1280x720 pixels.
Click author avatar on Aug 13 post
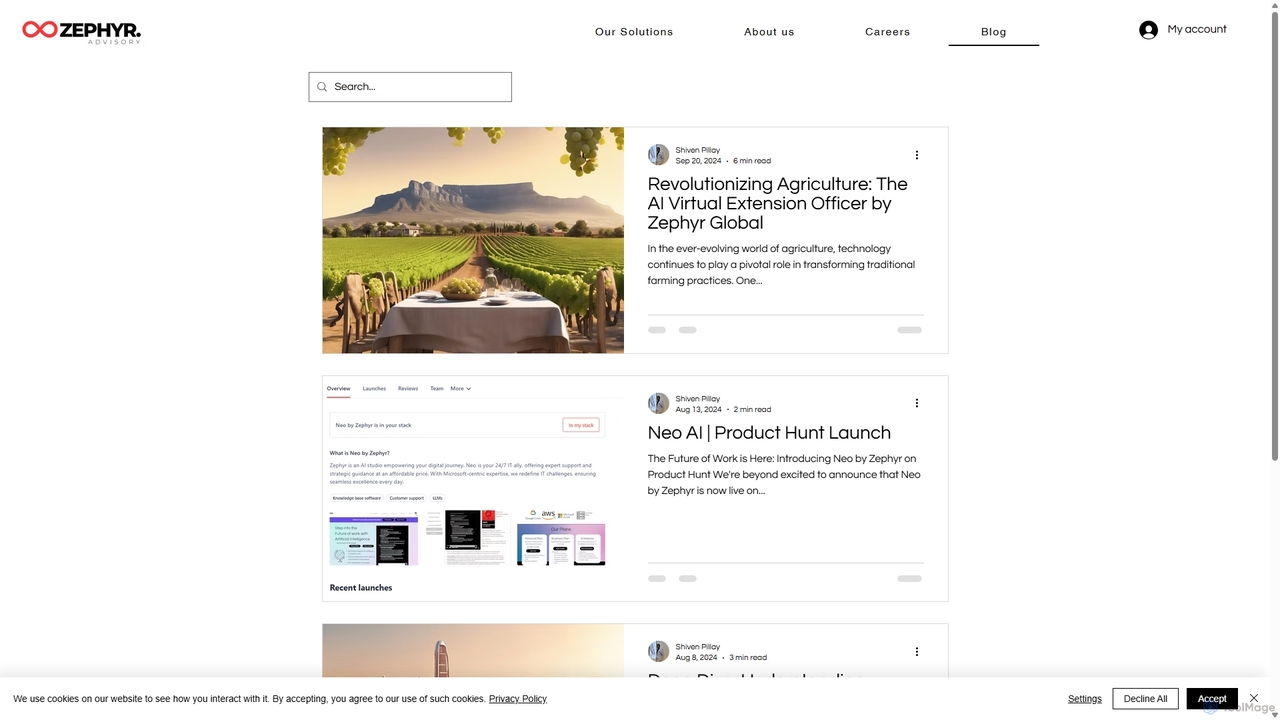tap(658, 403)
